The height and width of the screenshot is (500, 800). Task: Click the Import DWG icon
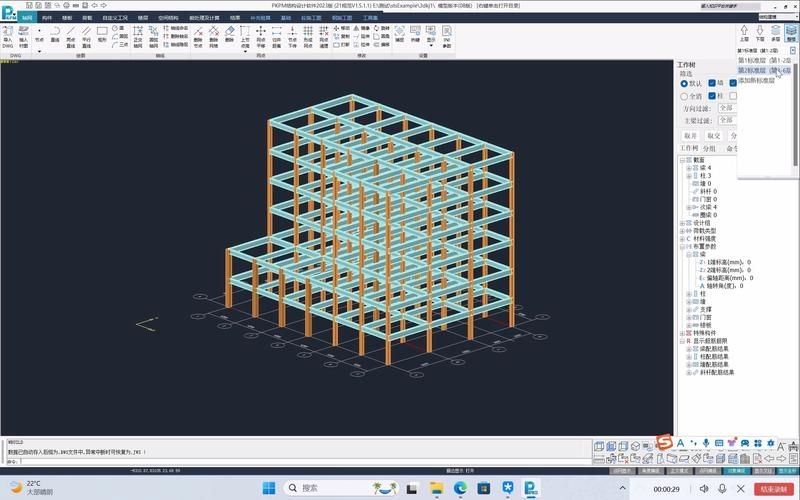pos(8,34)
